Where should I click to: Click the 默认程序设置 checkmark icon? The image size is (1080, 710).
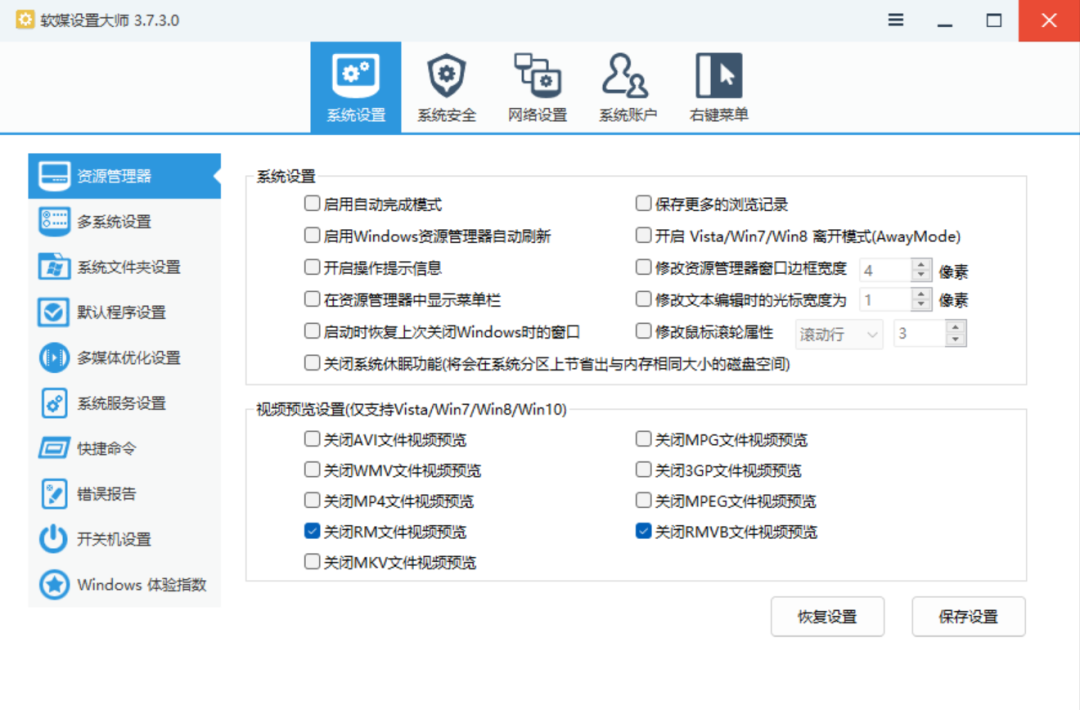click(x=54, y=312)
